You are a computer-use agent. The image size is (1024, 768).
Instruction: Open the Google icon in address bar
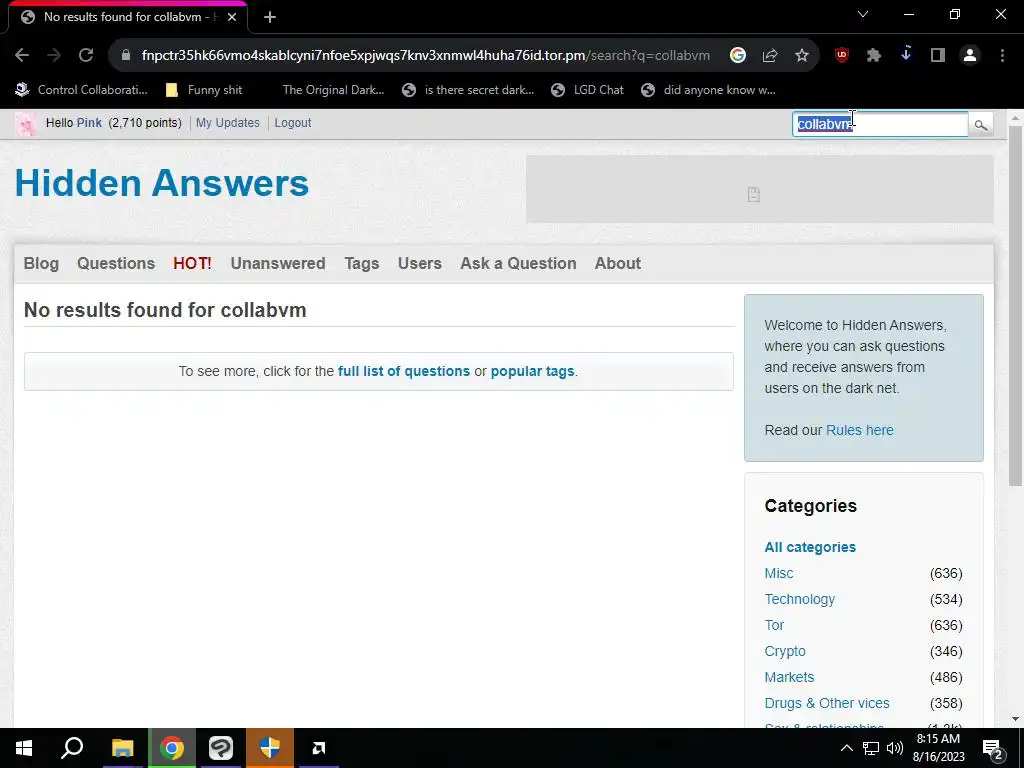pos(738,56)
